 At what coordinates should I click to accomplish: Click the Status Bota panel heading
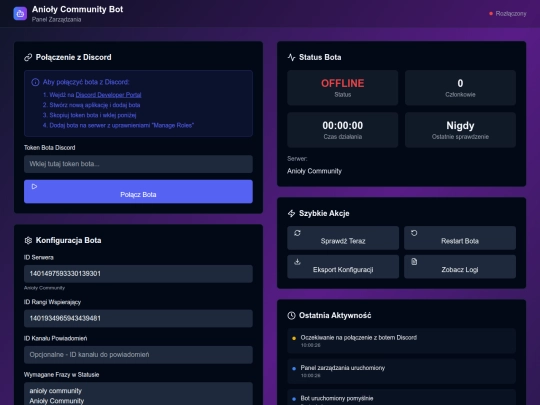320,58
